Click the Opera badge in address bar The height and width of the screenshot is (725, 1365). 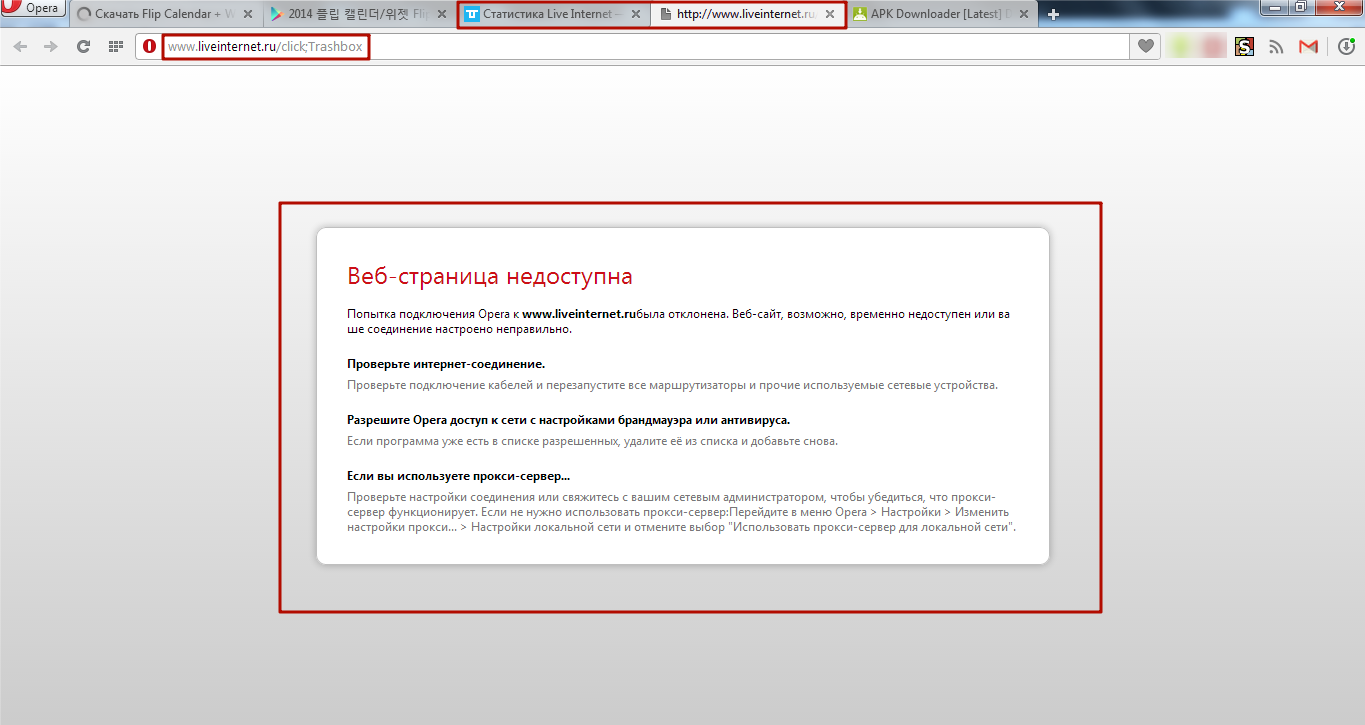pyautogui.click(x=150, y=46)
